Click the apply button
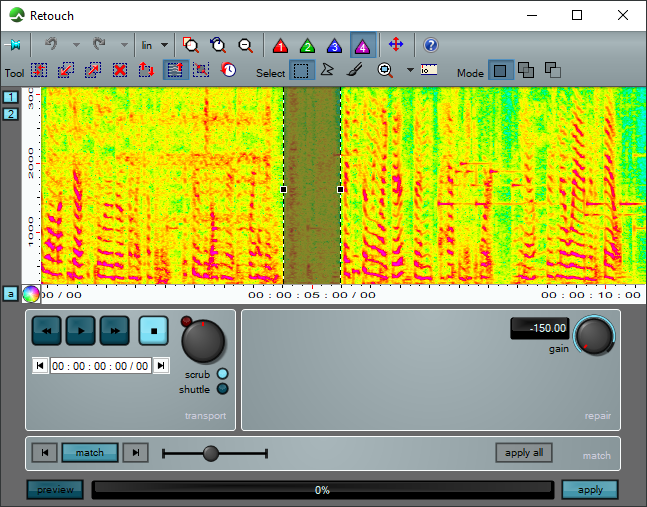The width and height of the screenshot is (647, 507). (590, 490)
